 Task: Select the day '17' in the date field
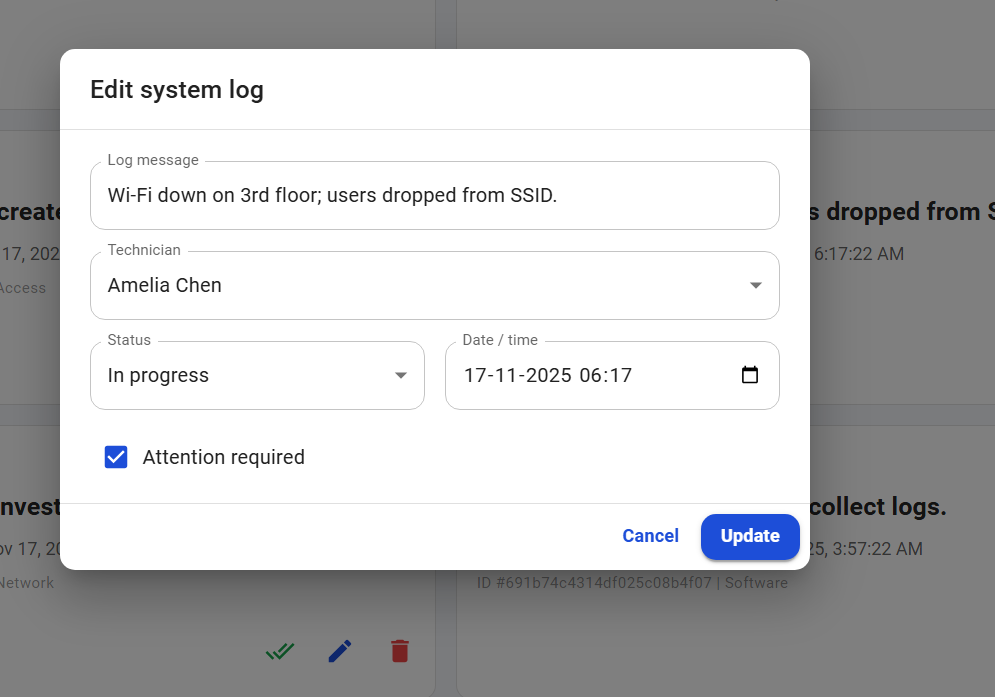click(x=475, y=376)
